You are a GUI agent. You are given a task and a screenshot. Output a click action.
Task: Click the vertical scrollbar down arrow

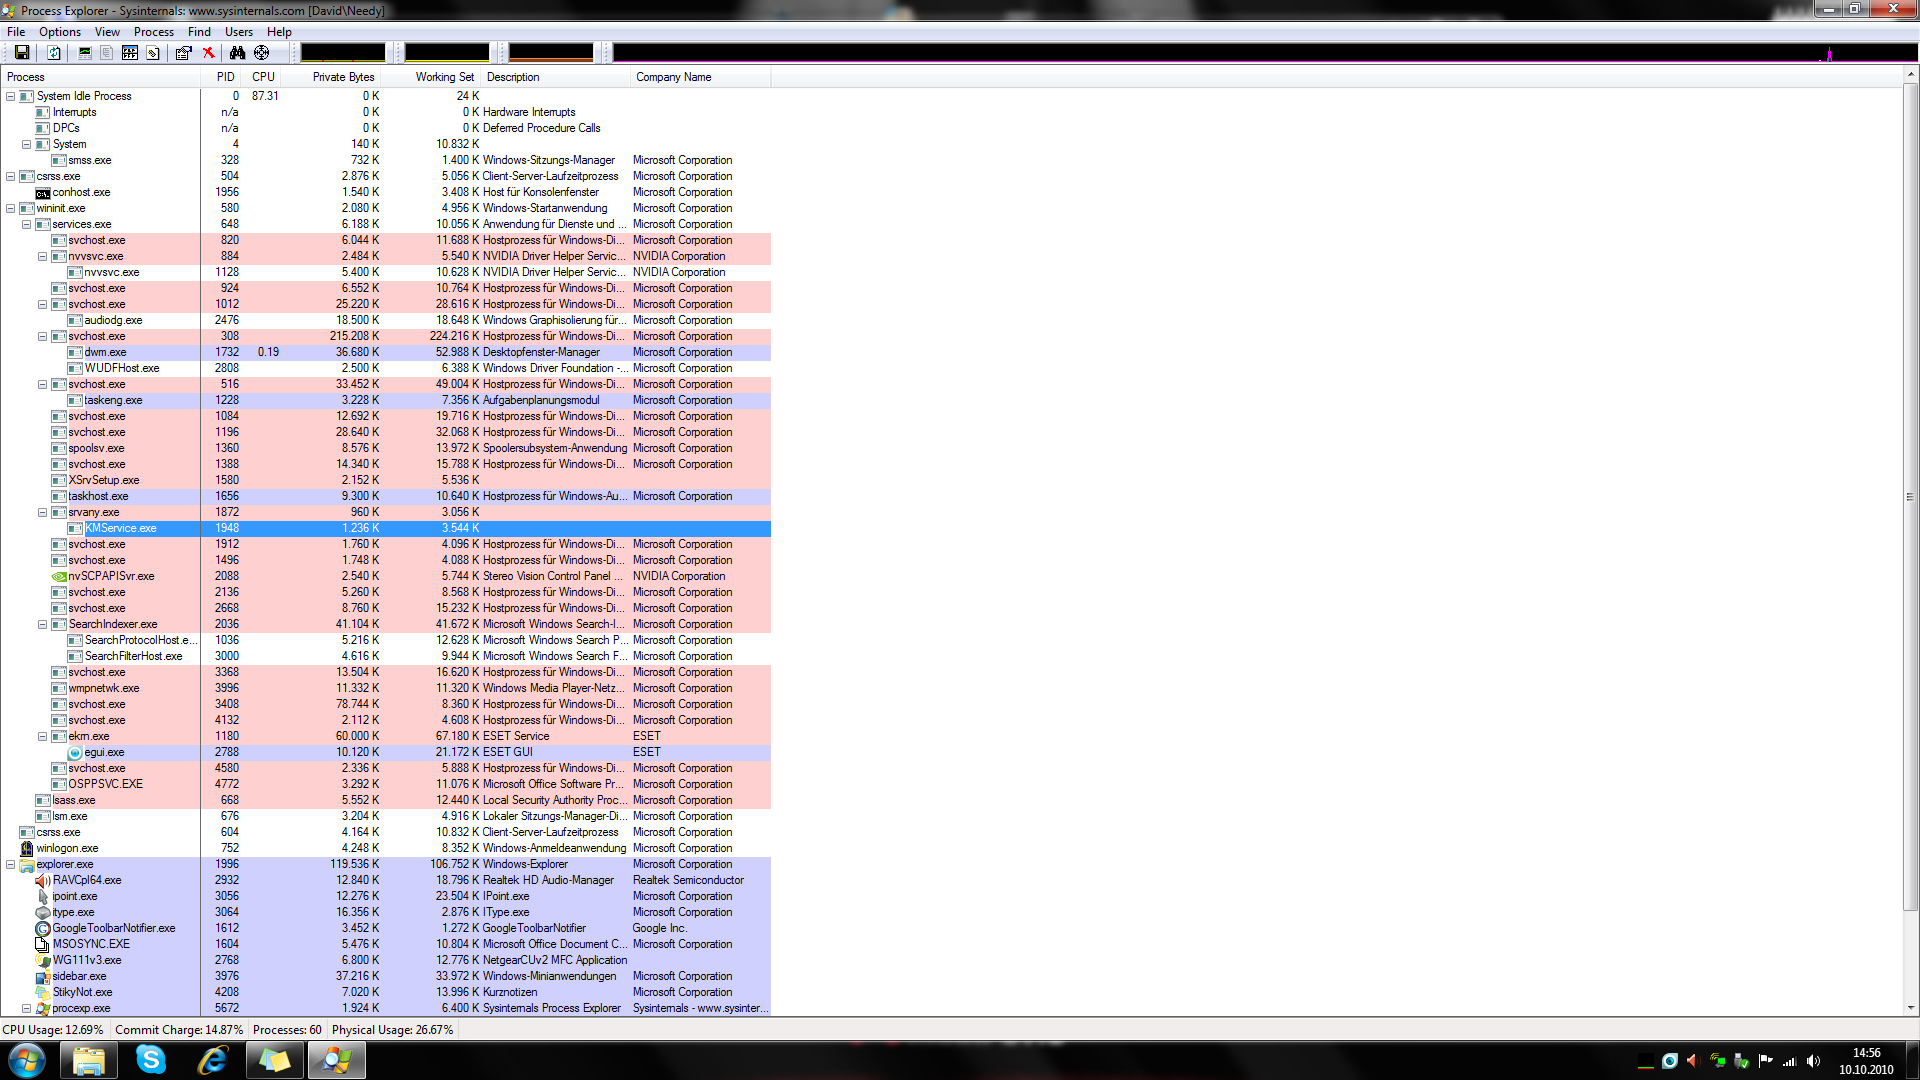tap(1910, 1008)
